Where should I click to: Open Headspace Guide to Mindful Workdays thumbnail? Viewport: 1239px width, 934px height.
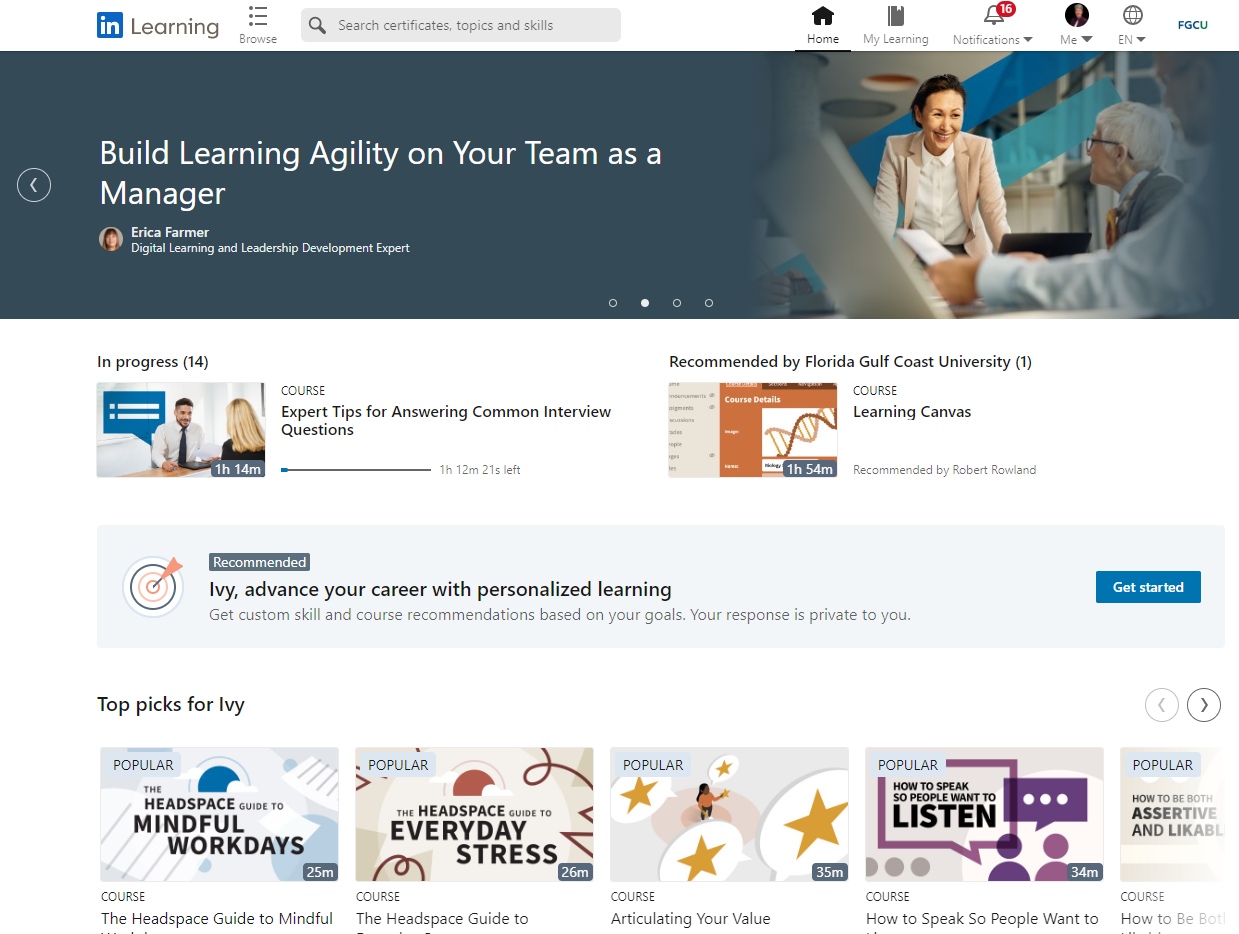[219, 814]
